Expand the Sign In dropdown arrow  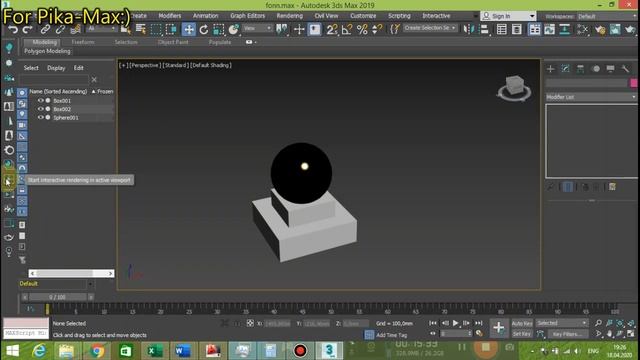pos(532,16)
